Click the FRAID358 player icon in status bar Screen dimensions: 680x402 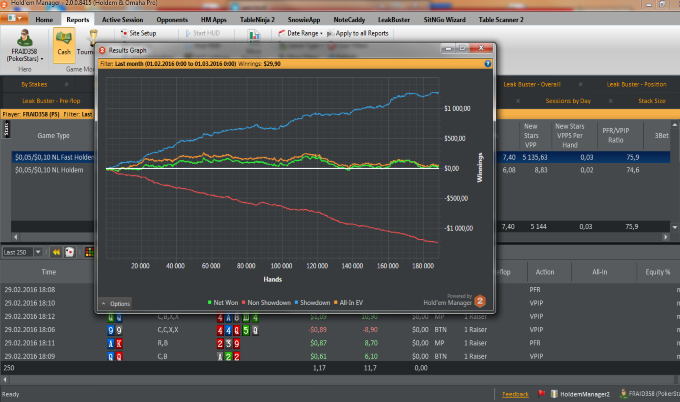click(623, 394)
